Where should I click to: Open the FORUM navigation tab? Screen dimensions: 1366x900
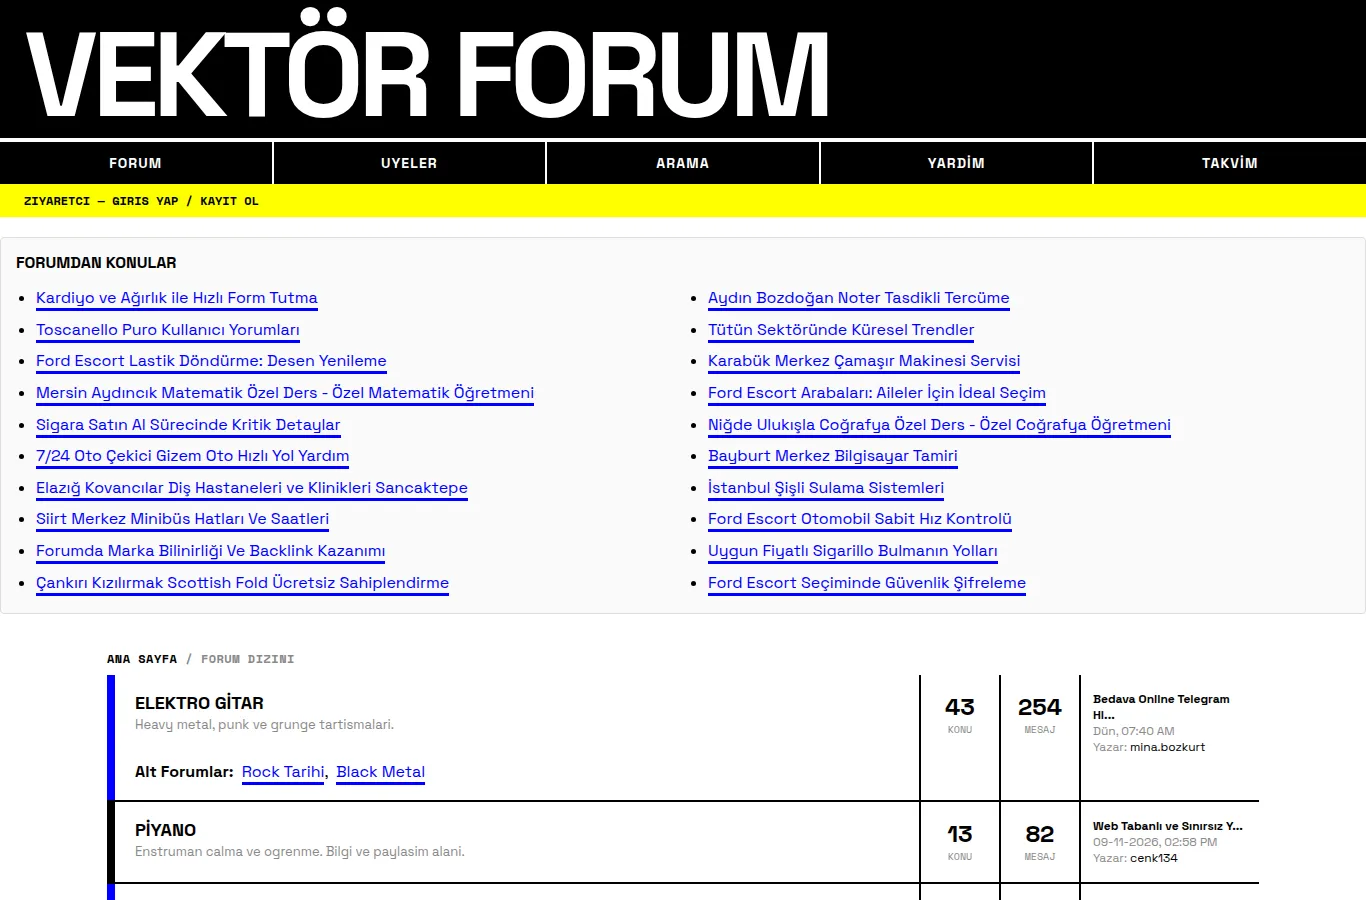coord(135,163)
